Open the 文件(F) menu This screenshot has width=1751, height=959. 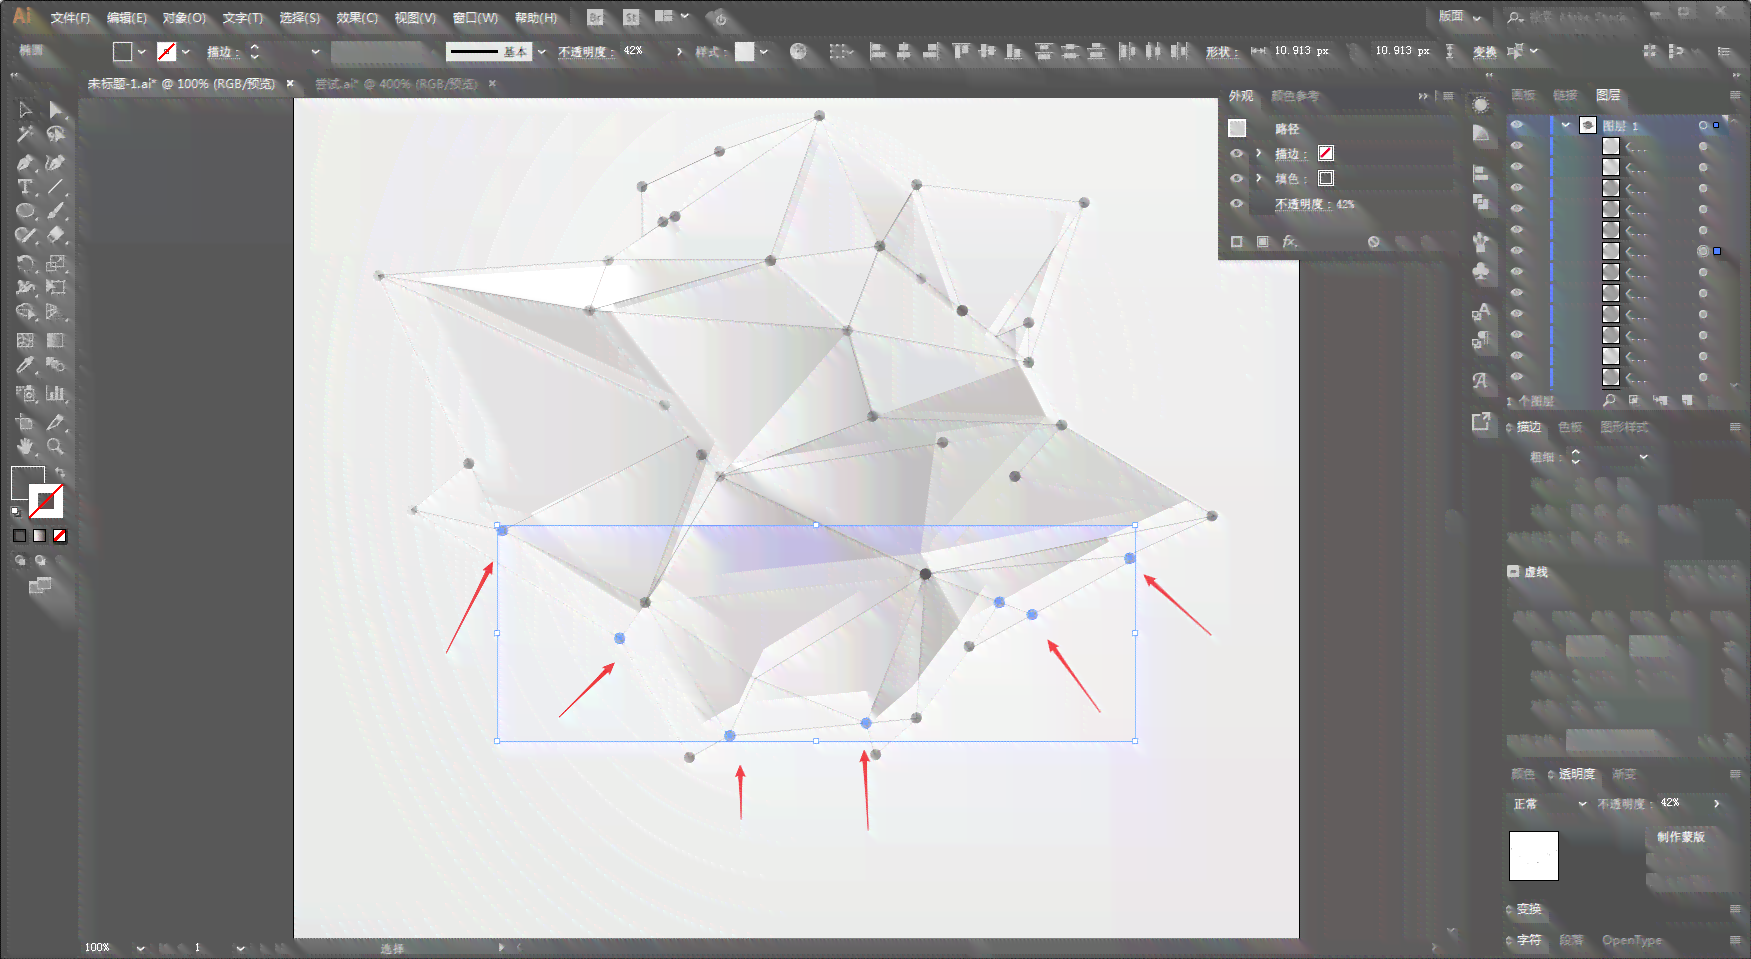coord(70,18)
